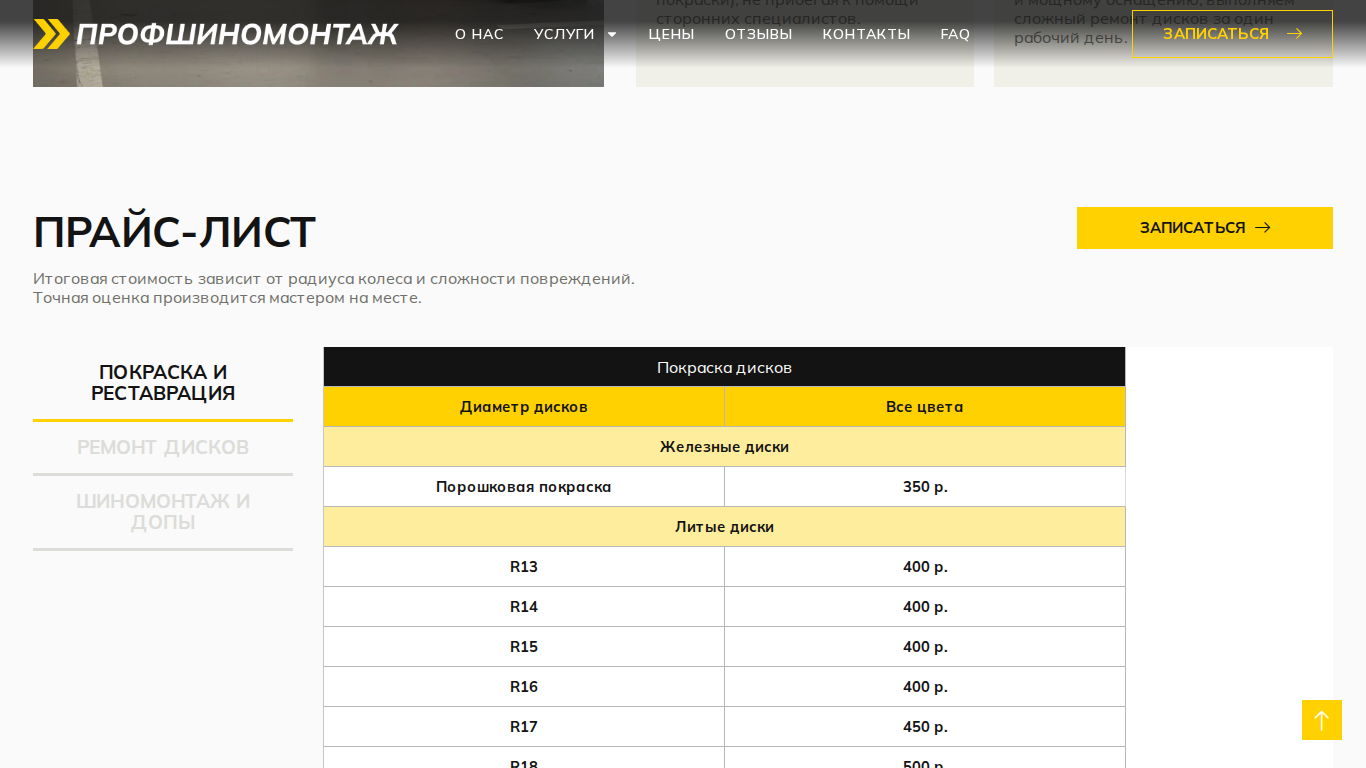The height and width of the screenshot is (768, 1366).
Task: Open the ОТЗЫВЫ menu item
Action: (x=758, y=34)
